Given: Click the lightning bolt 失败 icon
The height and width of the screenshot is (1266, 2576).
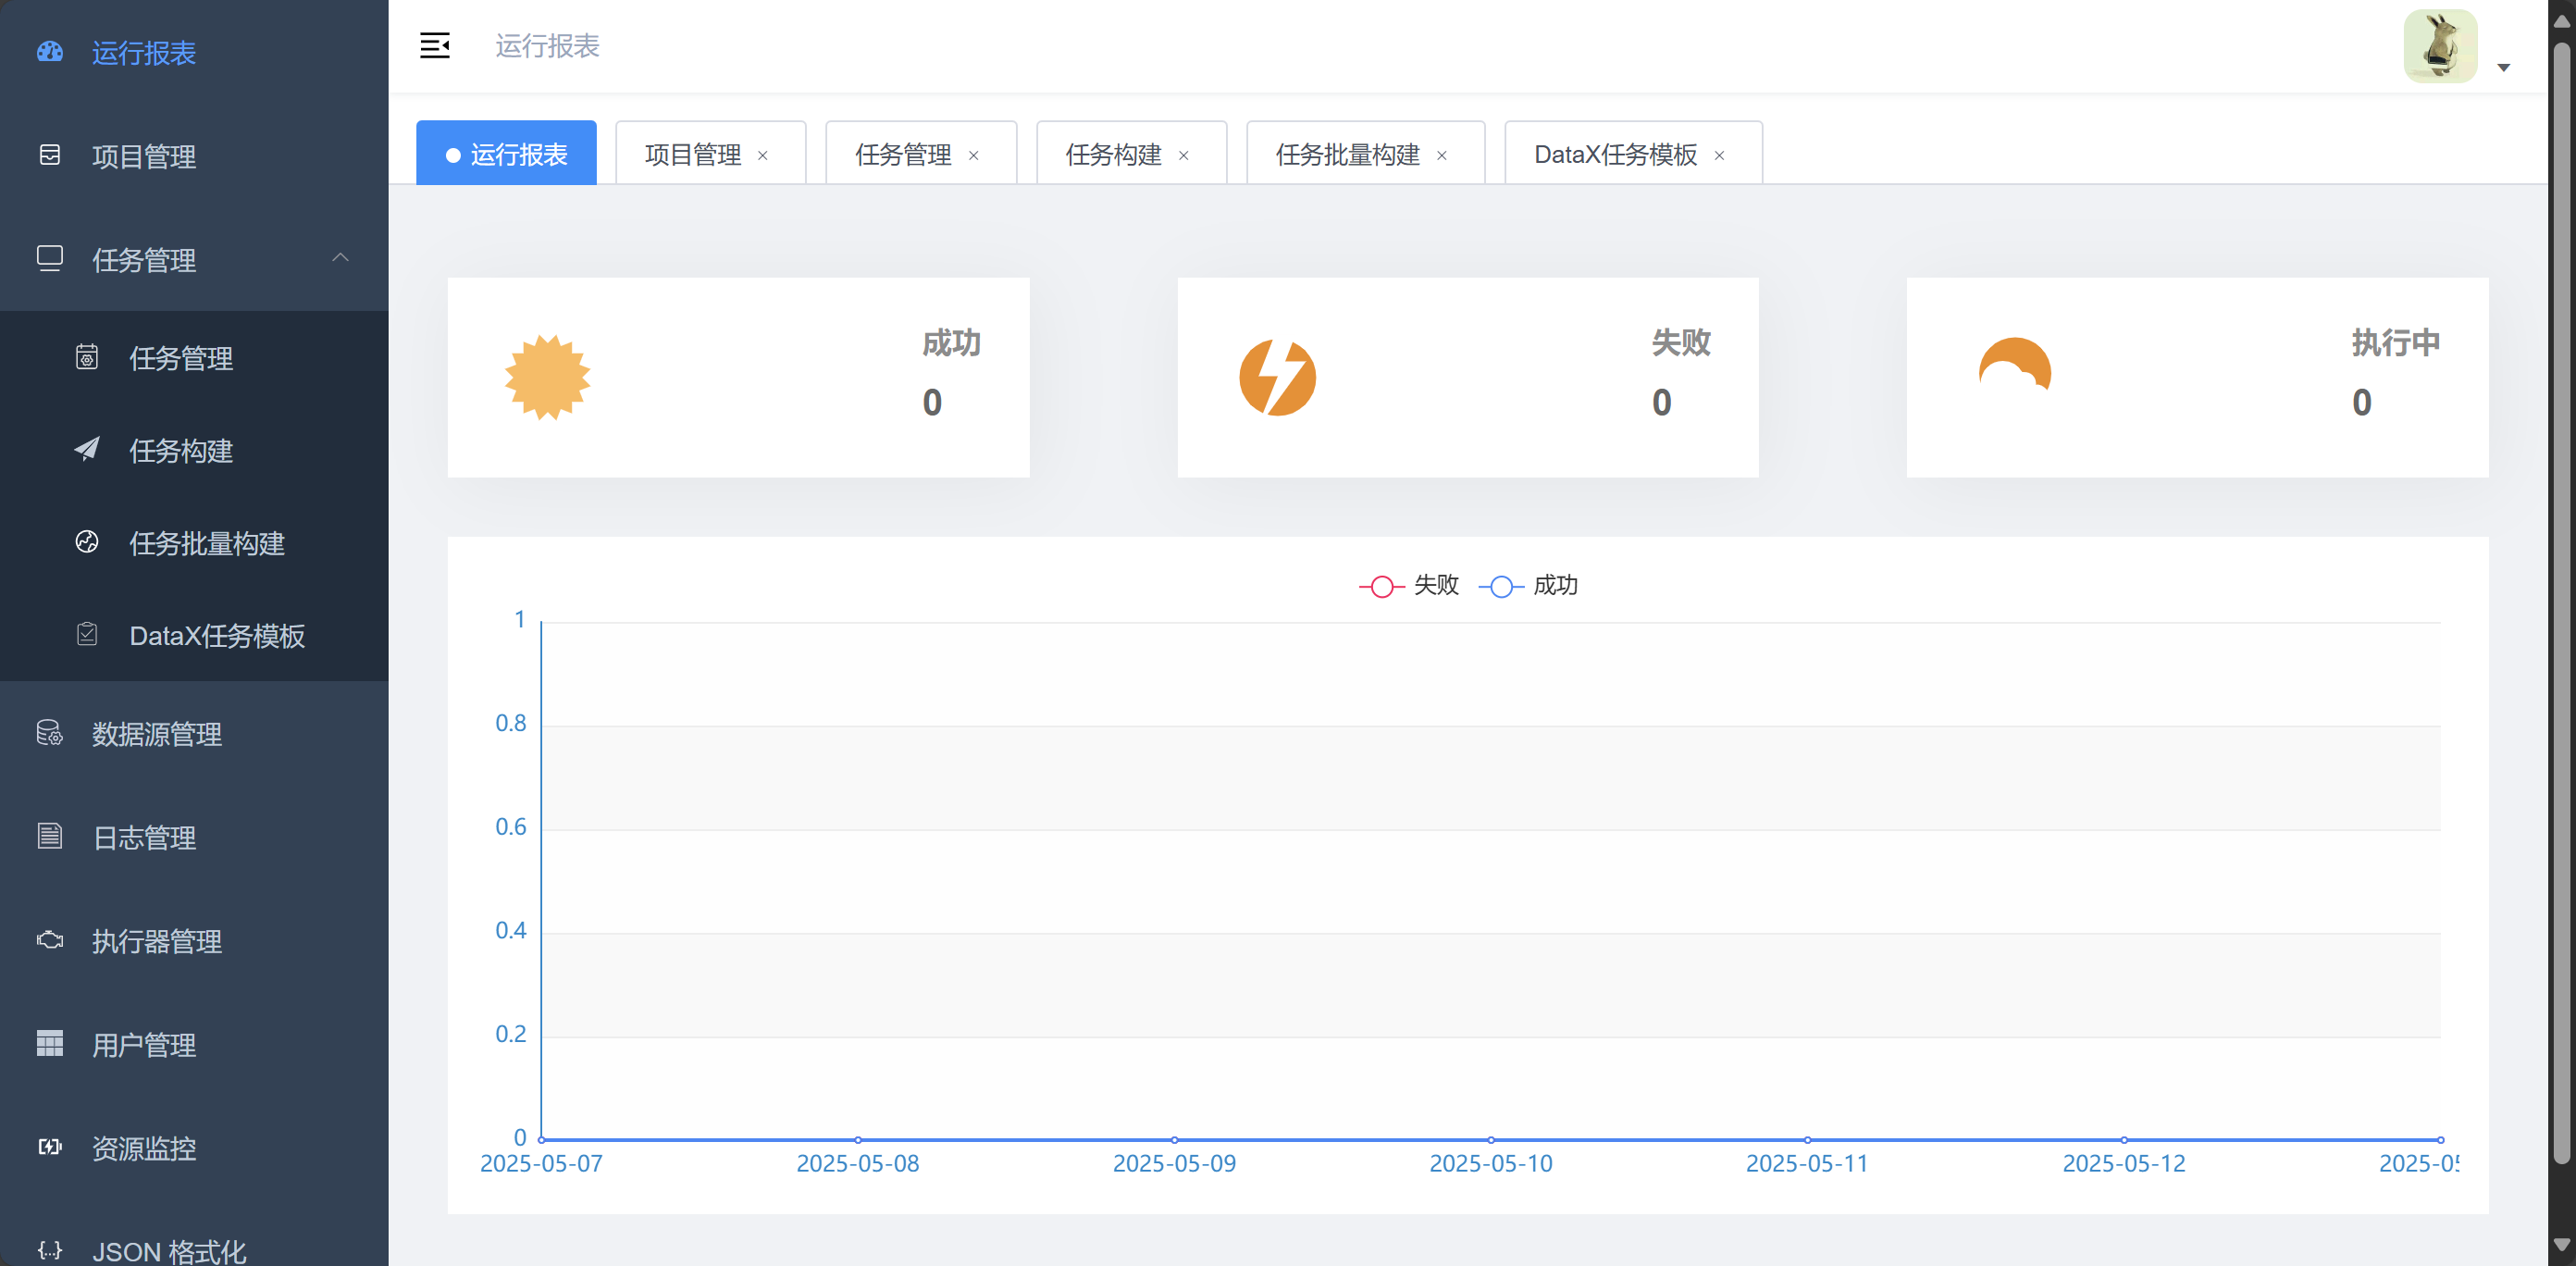Looking at the screenshot, I should point(1277,378).
